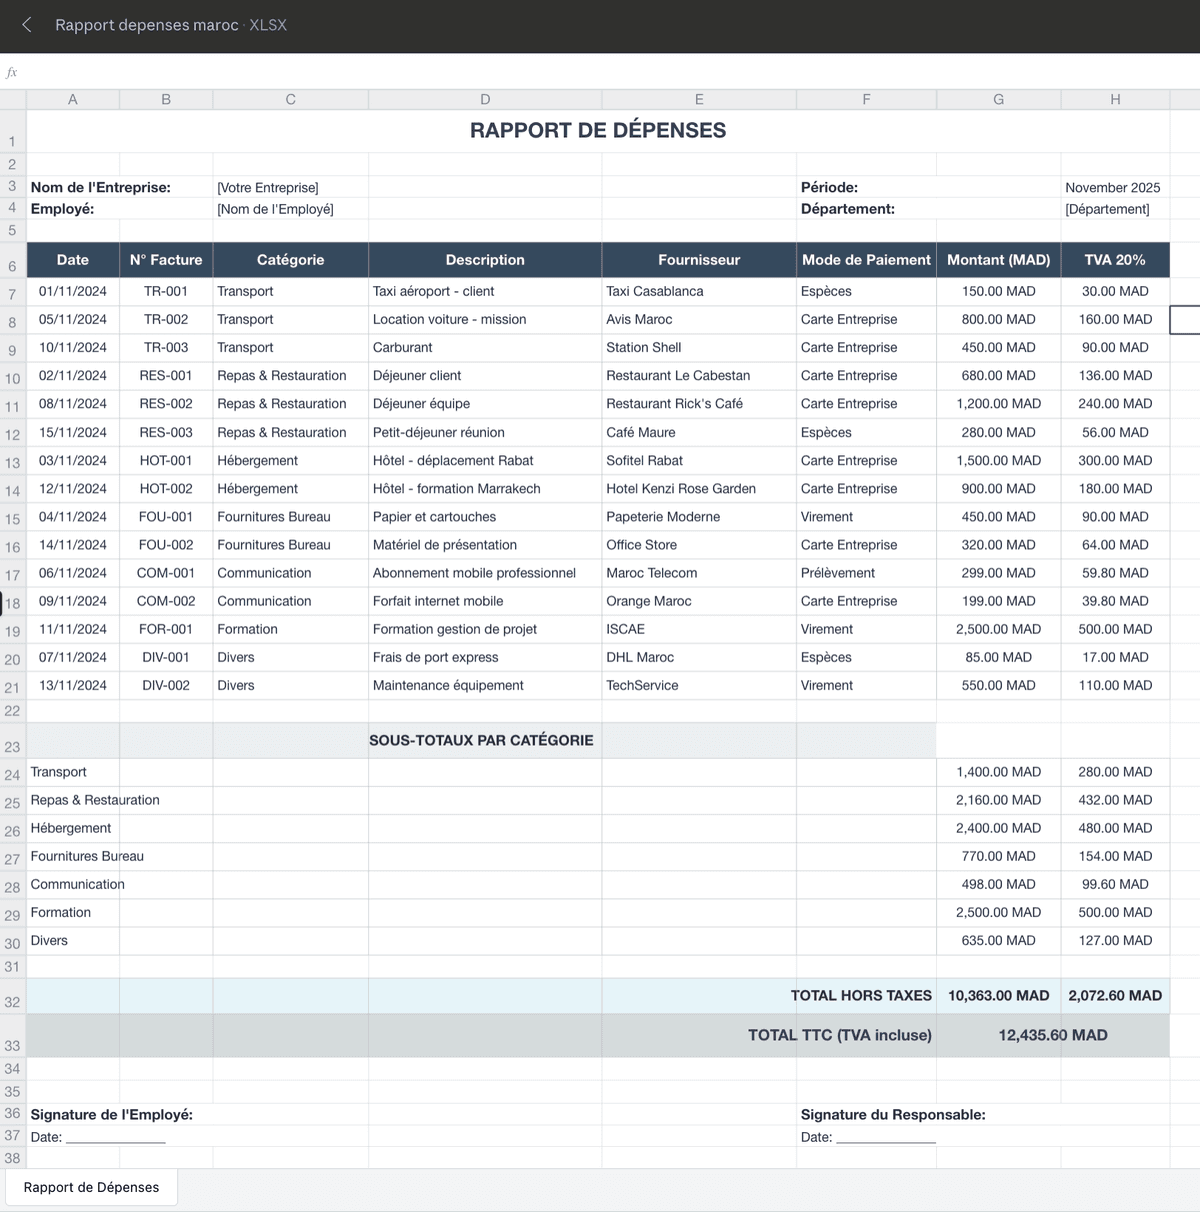Viewport: 1200px width, 1212px height.
Task: Click the TR-002 invoice number cell
Action: [x=166, y=319]
